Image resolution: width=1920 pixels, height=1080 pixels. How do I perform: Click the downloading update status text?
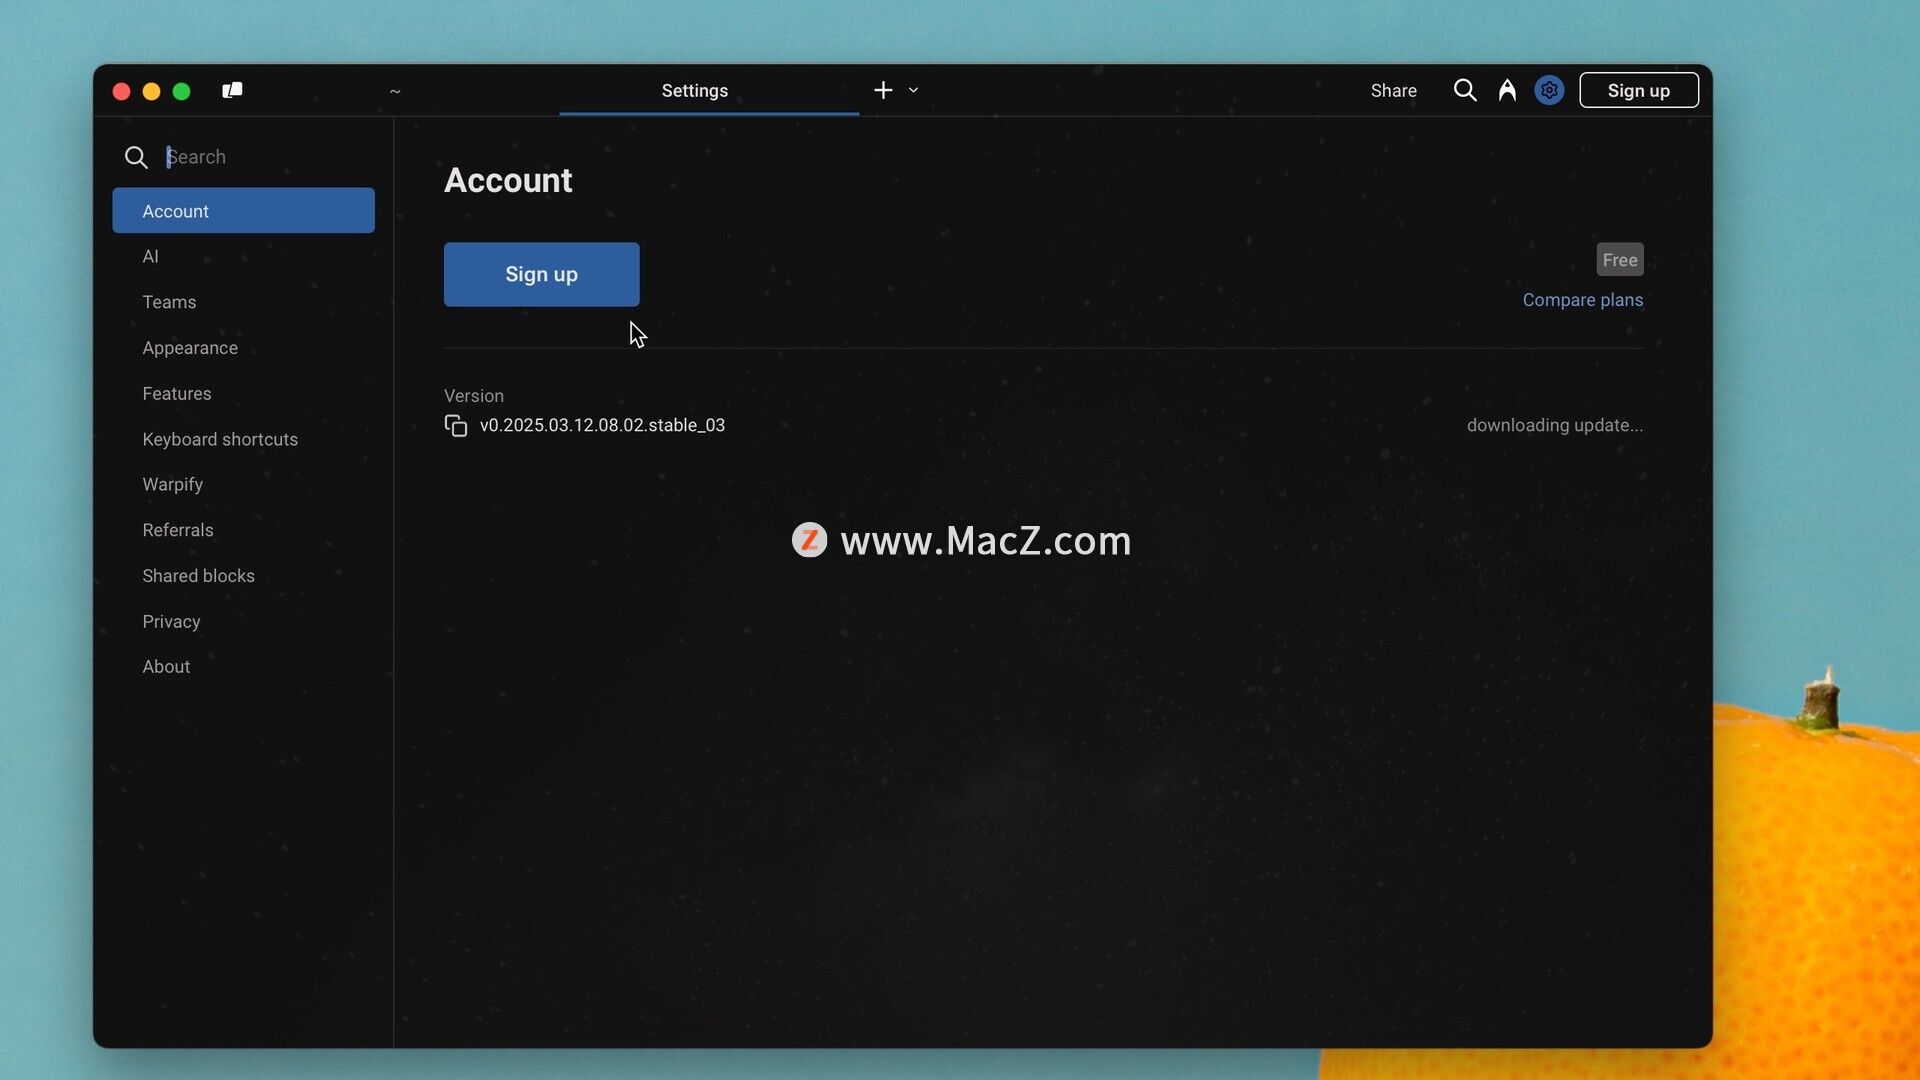(x=1554, y=426)
